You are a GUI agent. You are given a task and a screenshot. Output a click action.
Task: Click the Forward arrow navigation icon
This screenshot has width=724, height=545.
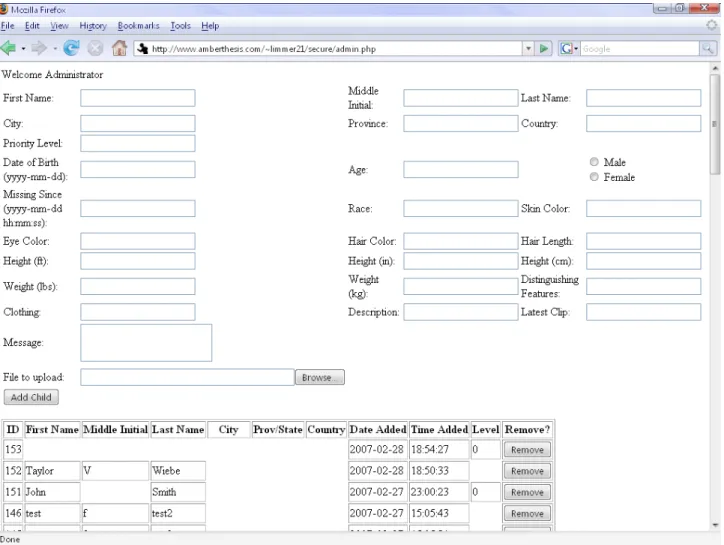tap(39, 48)
